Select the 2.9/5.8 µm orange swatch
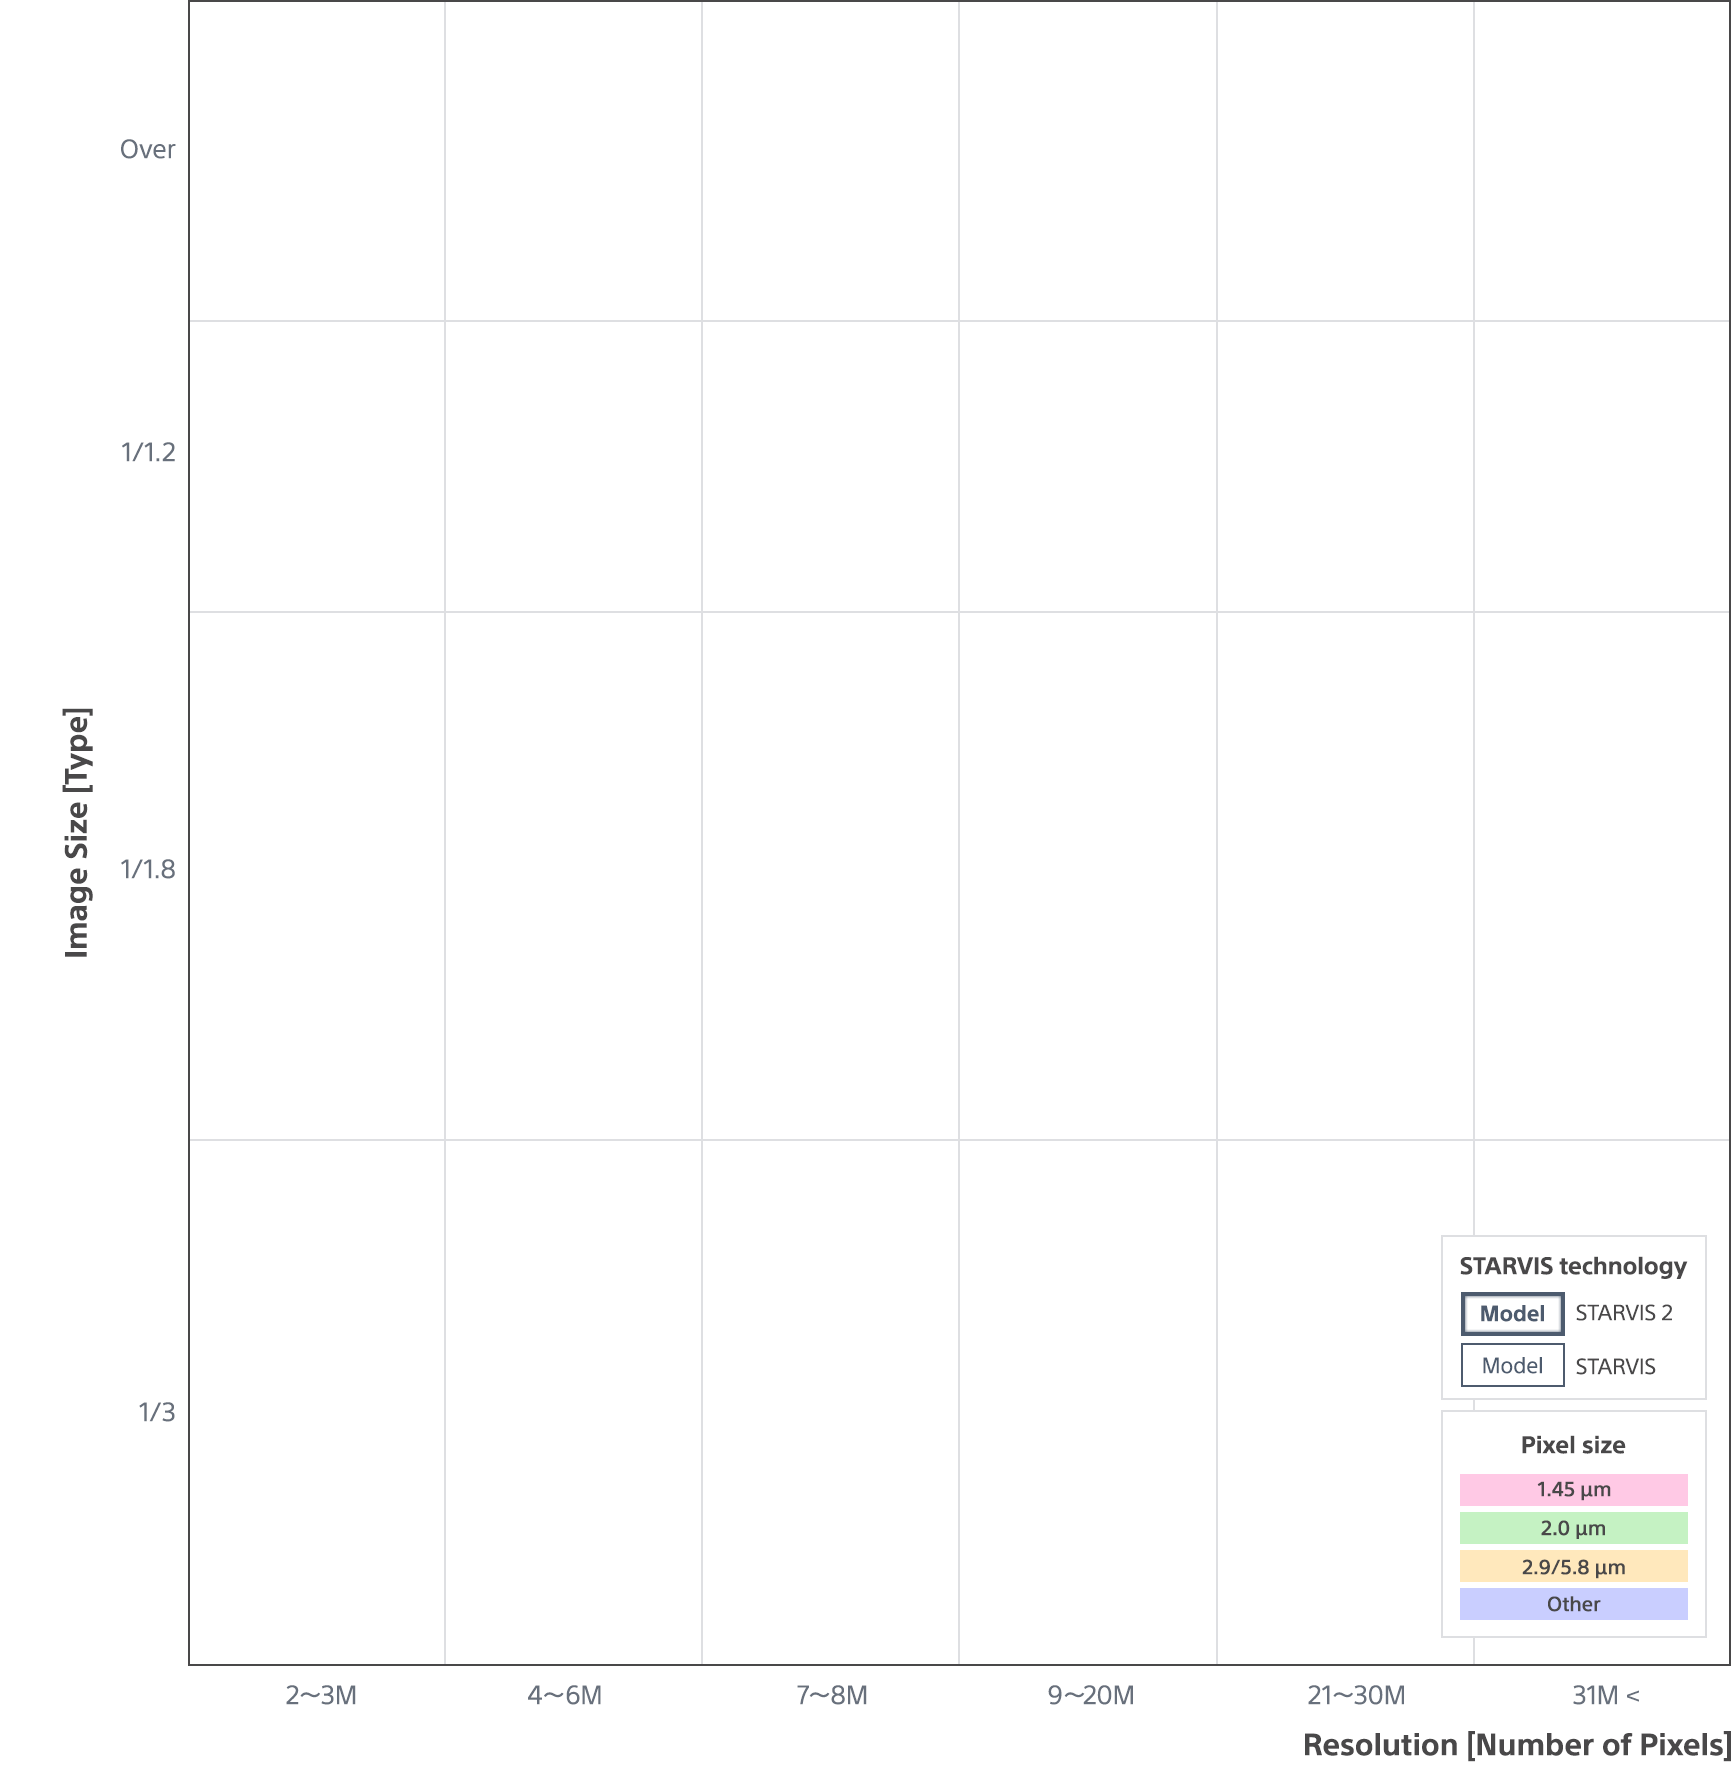 tap(1573, 1567)
